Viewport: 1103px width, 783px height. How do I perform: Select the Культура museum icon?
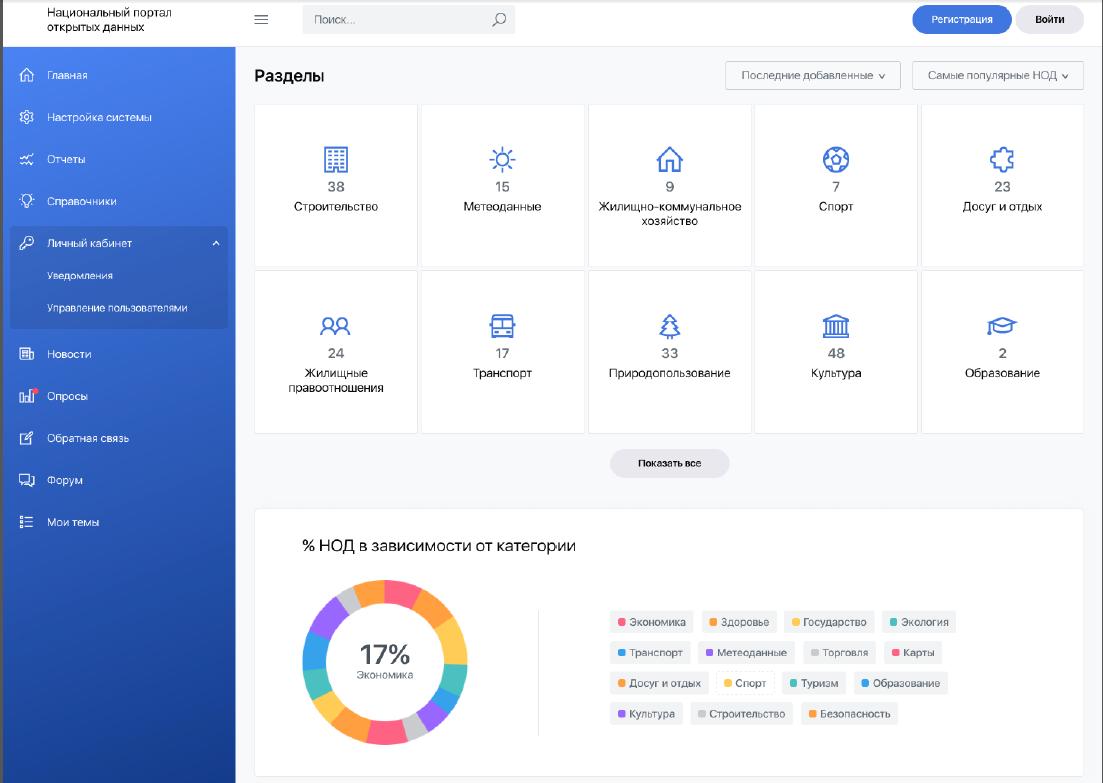coord(835,326)
